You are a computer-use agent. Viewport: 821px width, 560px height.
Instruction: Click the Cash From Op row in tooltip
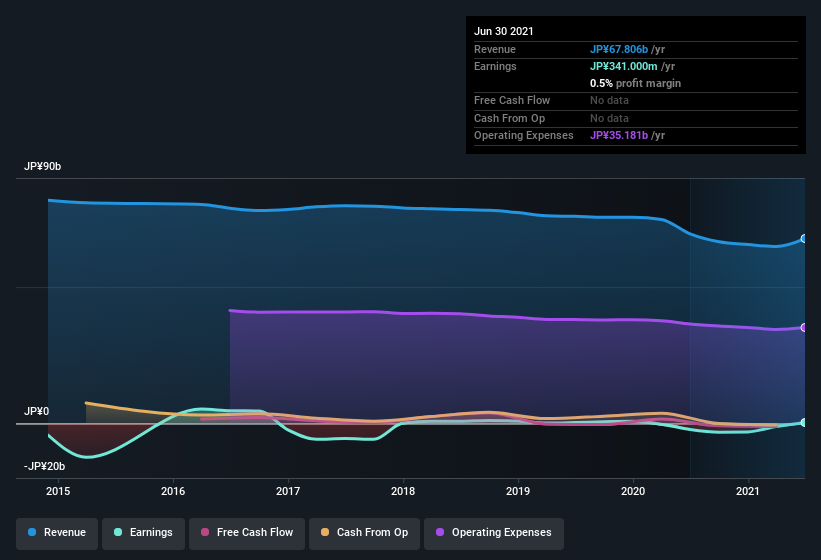point(636,118)
